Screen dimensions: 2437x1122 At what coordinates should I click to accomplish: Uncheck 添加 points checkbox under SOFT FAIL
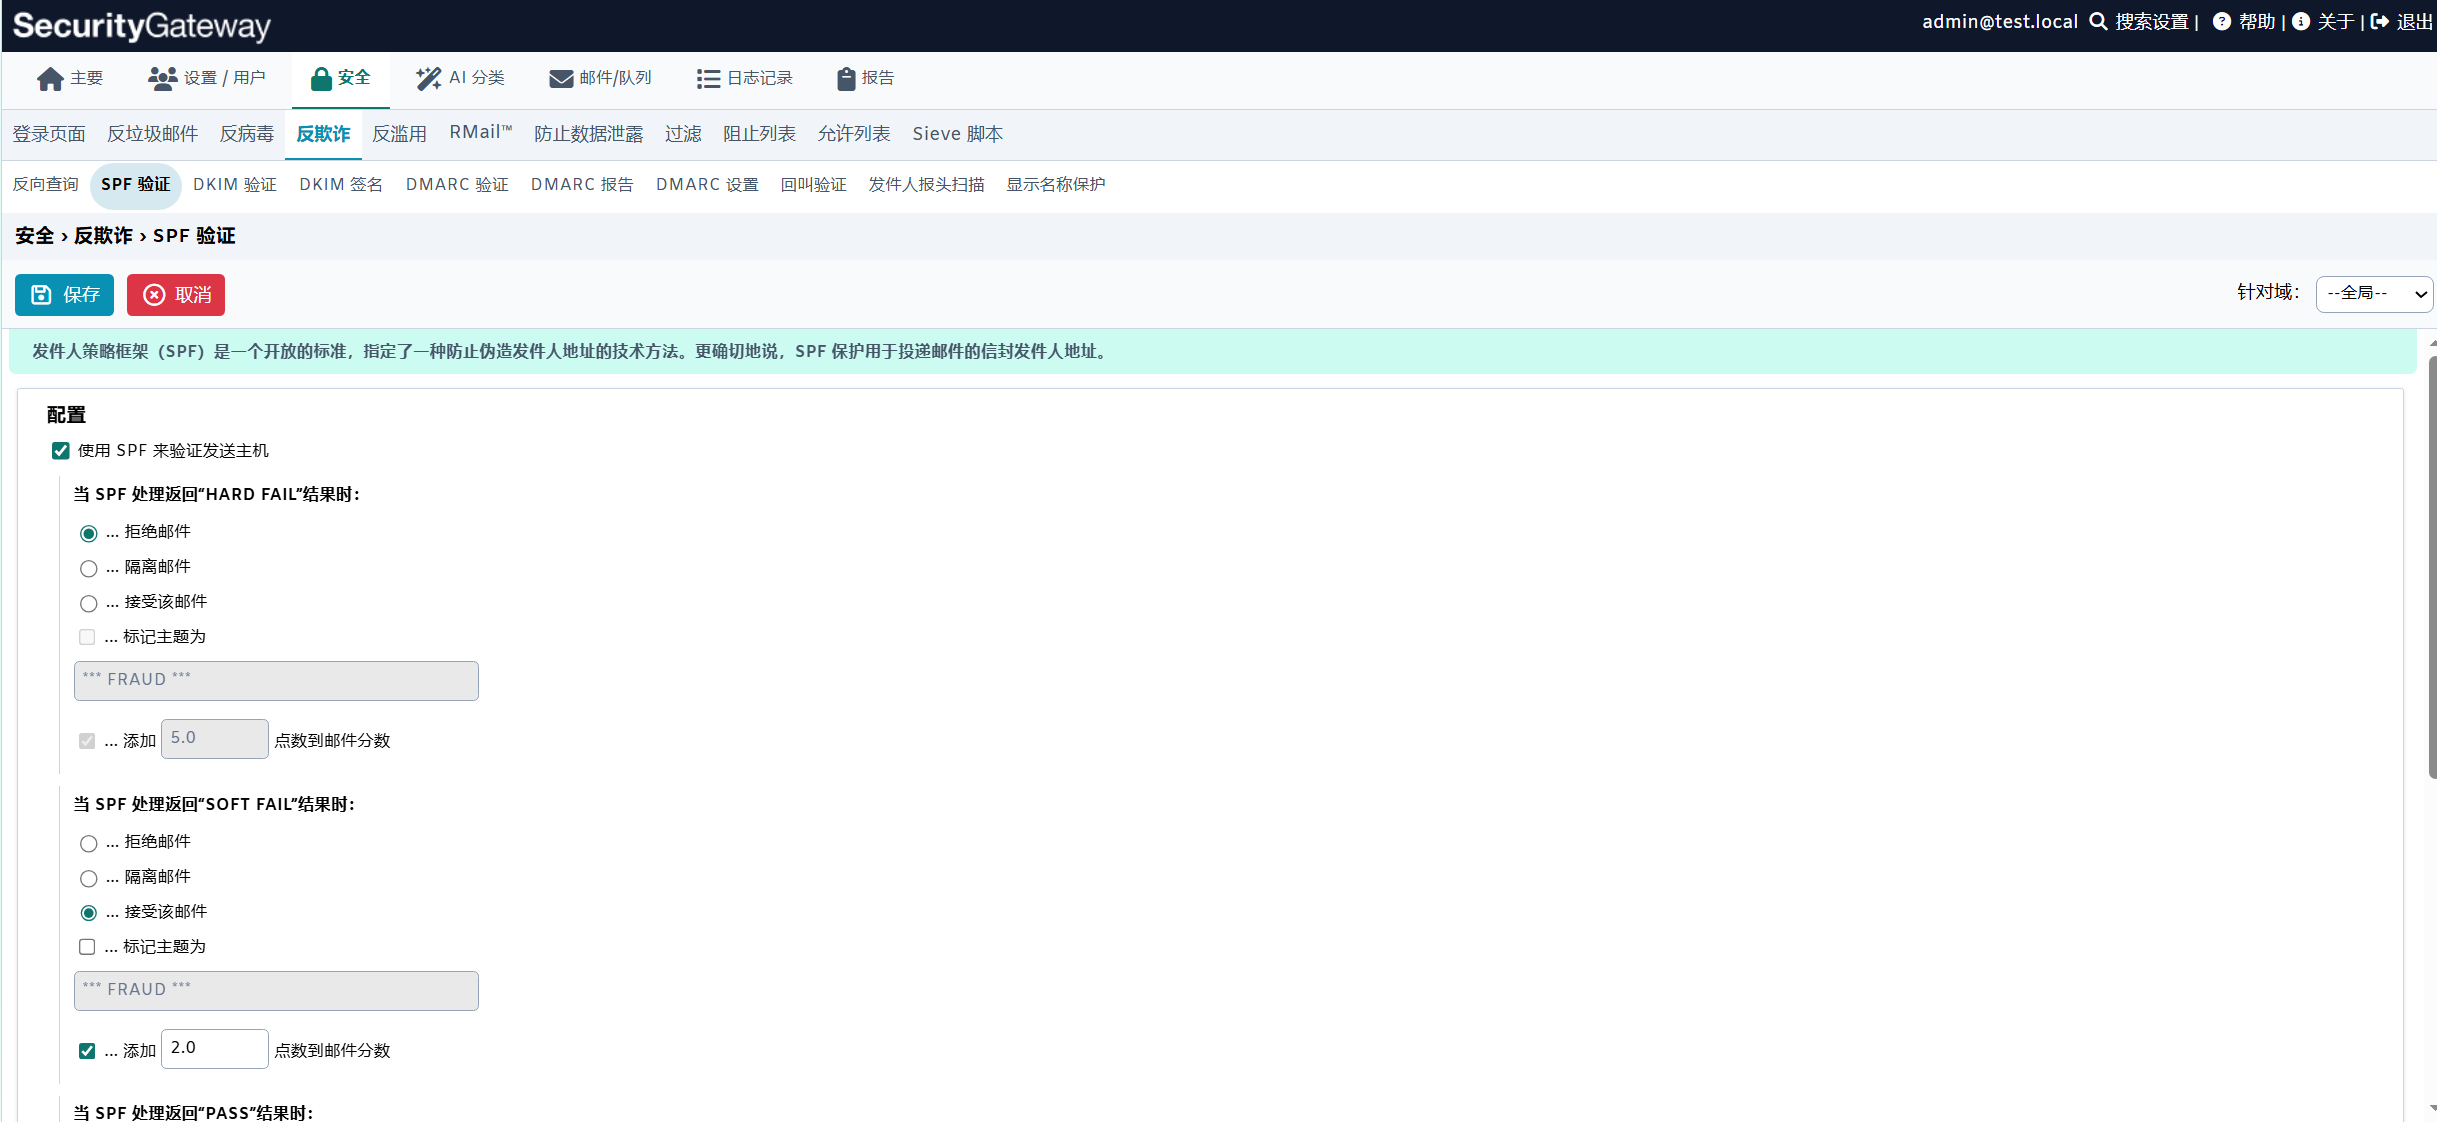click(87, 1051)
